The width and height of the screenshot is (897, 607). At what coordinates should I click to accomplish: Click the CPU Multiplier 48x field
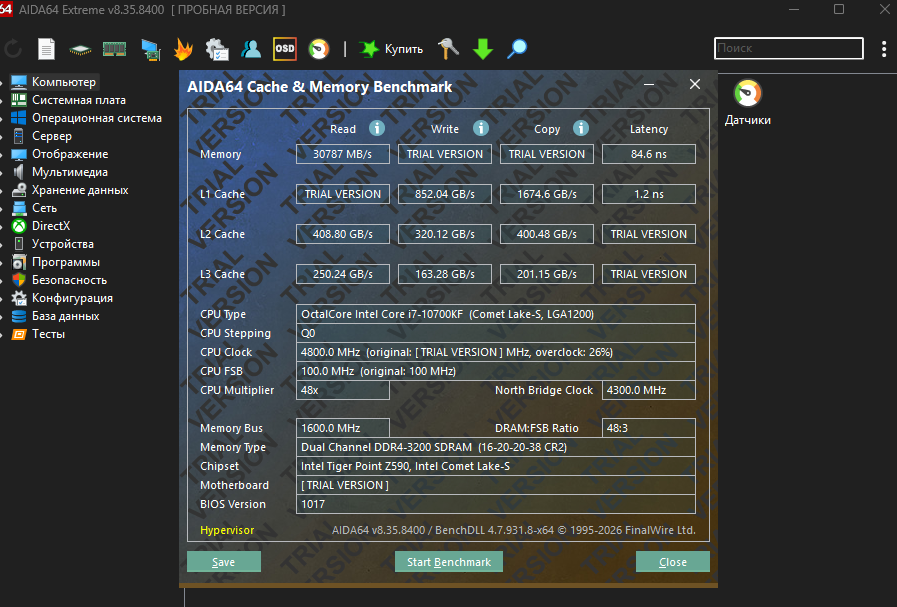click(343, 390)
